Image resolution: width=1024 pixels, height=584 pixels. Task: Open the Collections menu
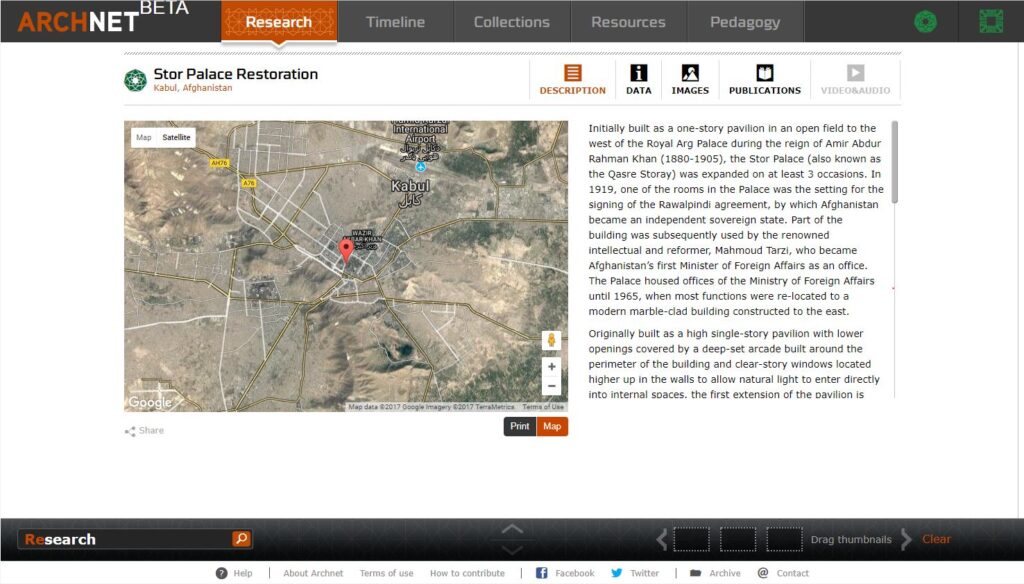click(512, 21)
